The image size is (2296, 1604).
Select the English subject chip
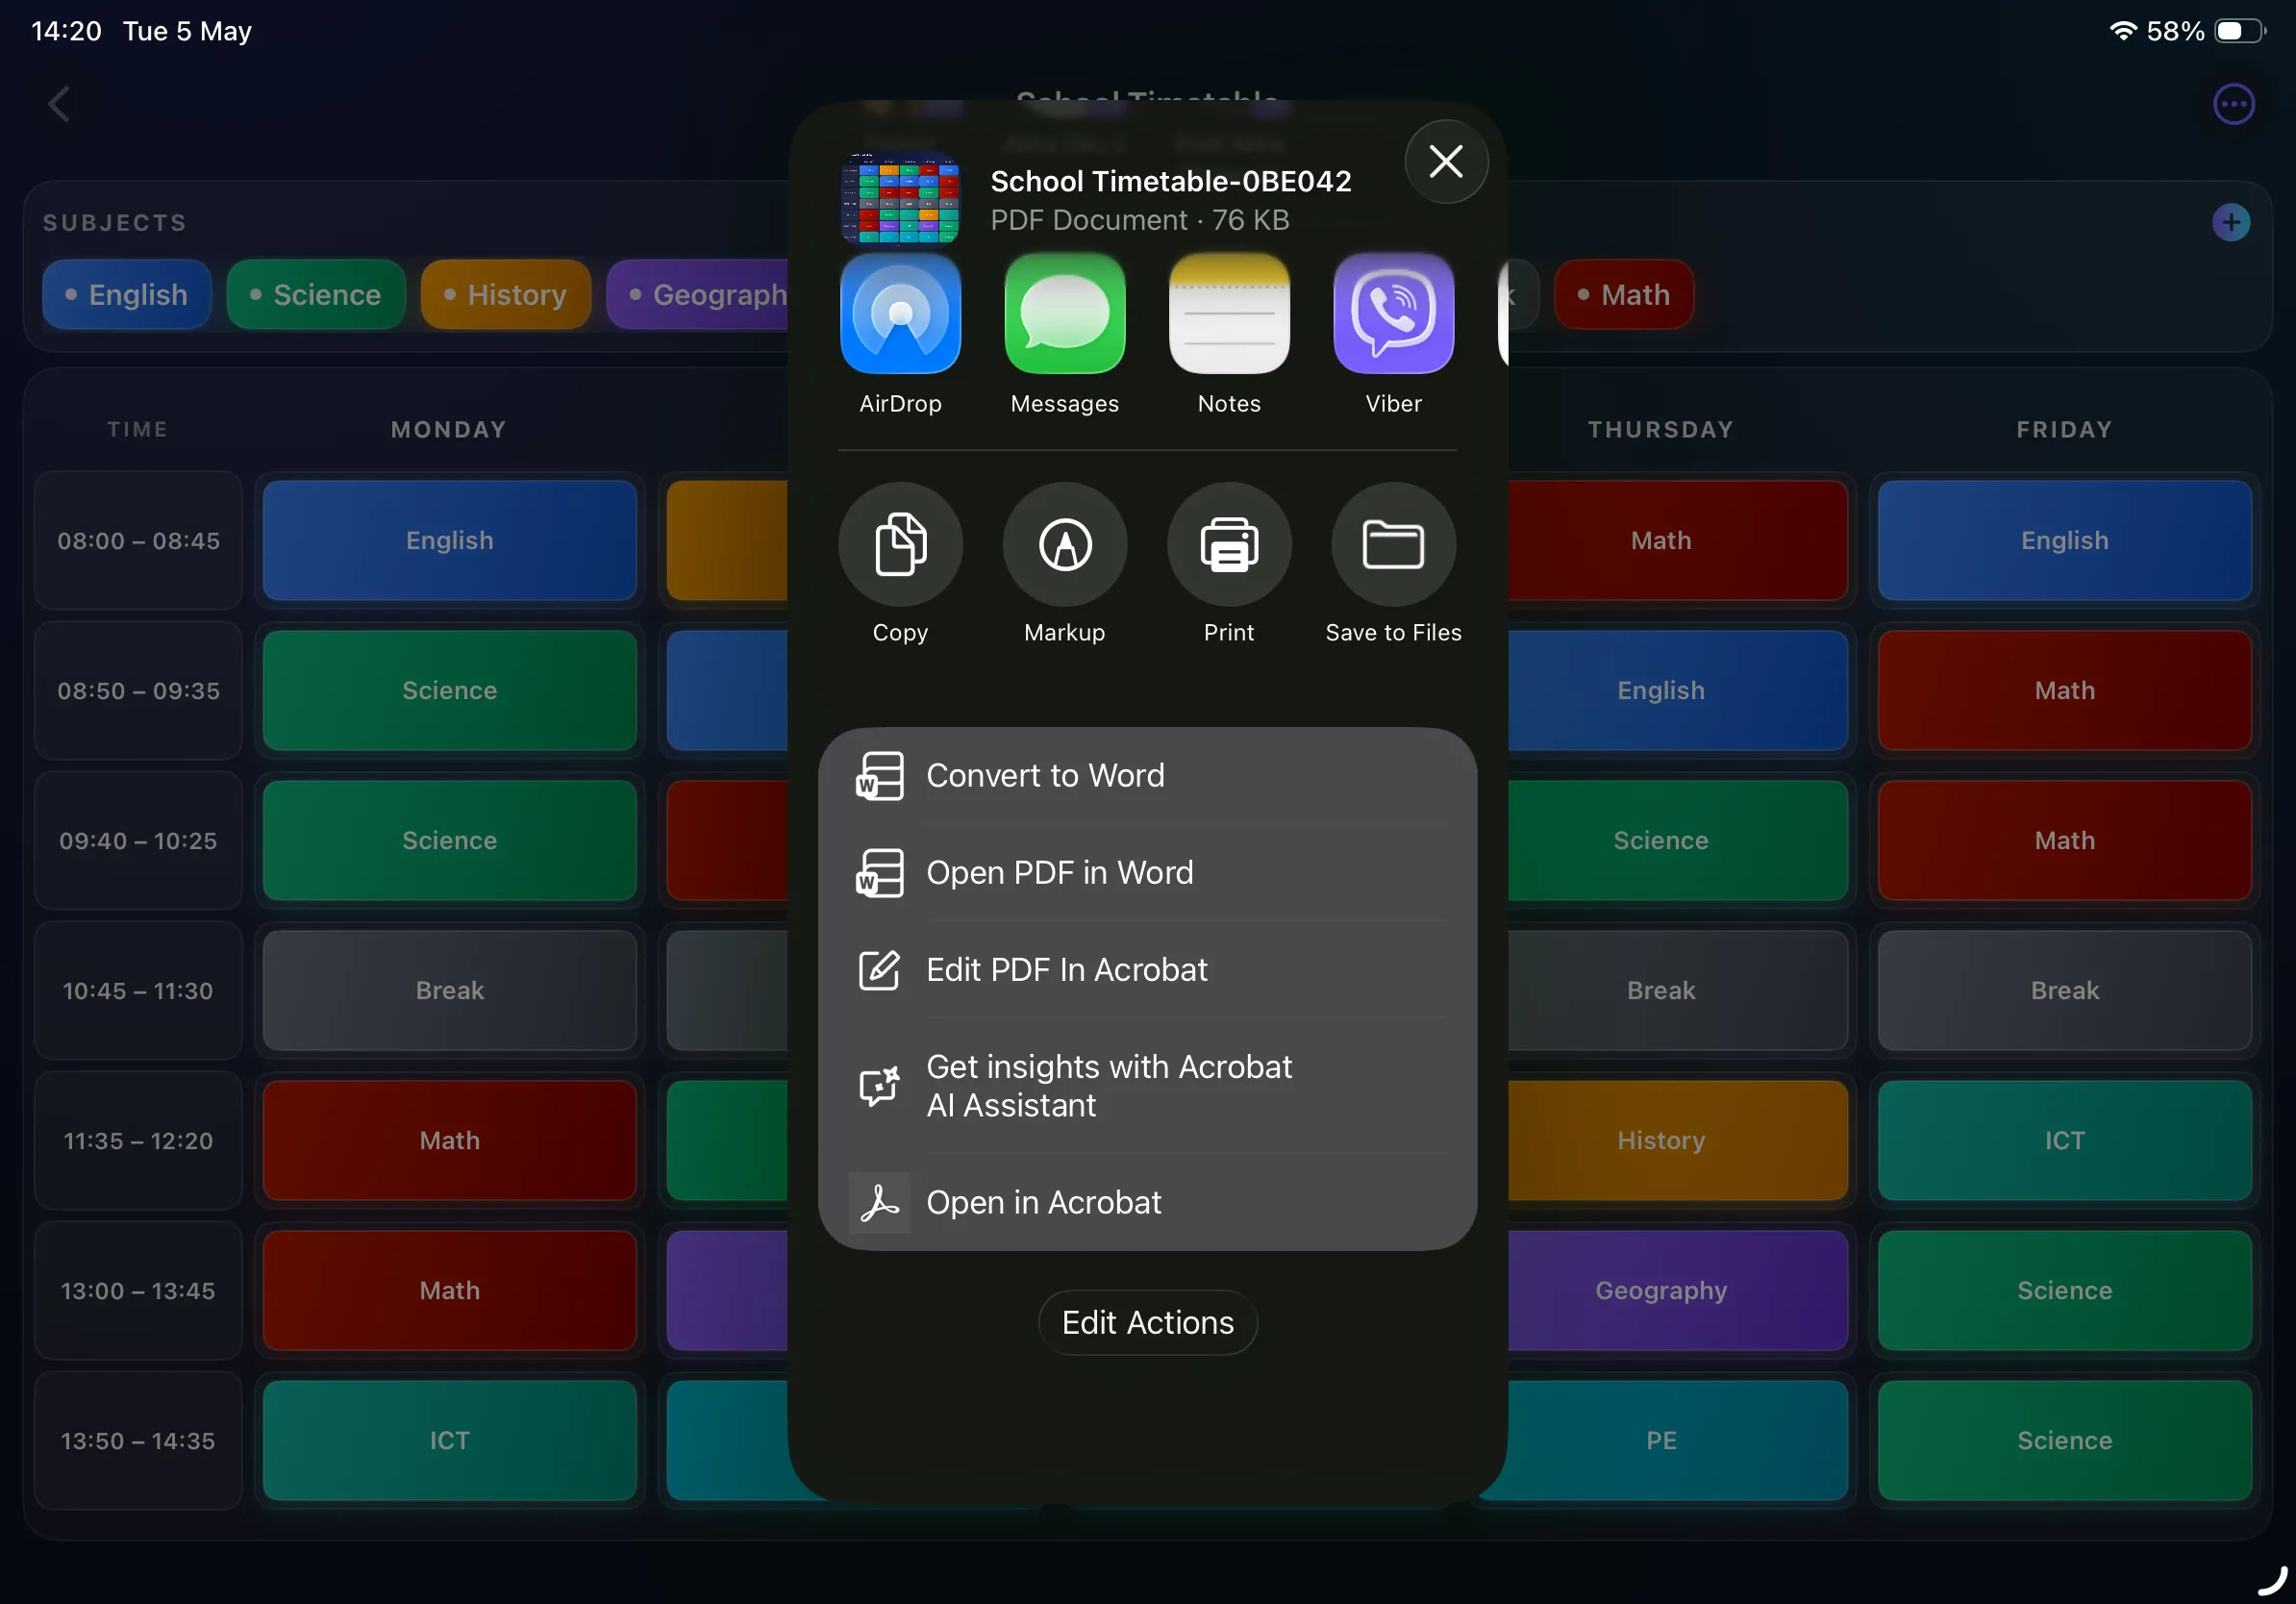tap(127, 295)
